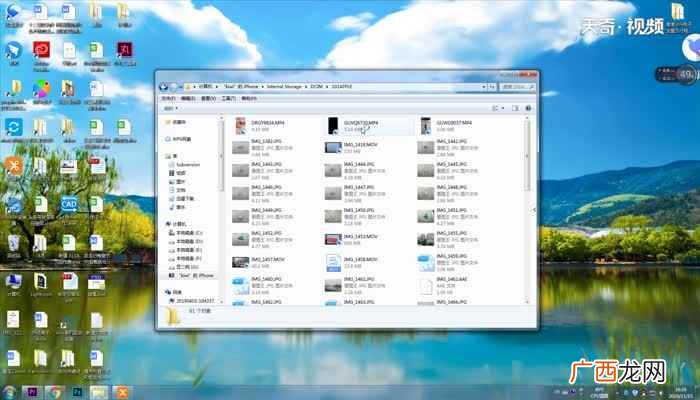Refresh the folder from the address bar
The width and height of the screenshot is (700, 400).
click(492, 87)
